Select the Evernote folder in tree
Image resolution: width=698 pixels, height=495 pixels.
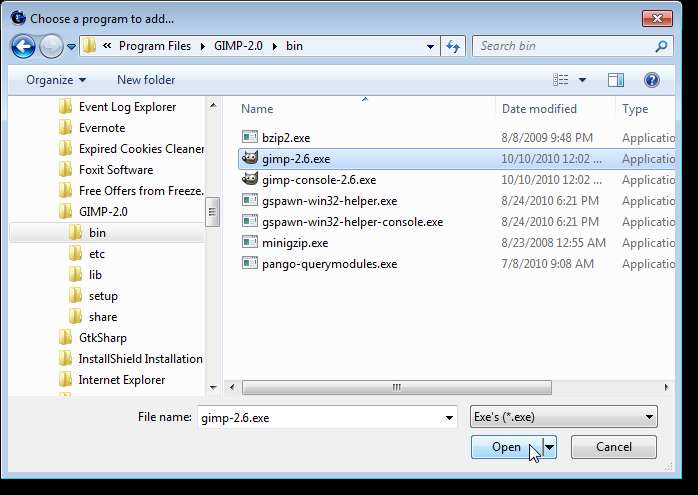pyautogui.click(x=102, y=128)
